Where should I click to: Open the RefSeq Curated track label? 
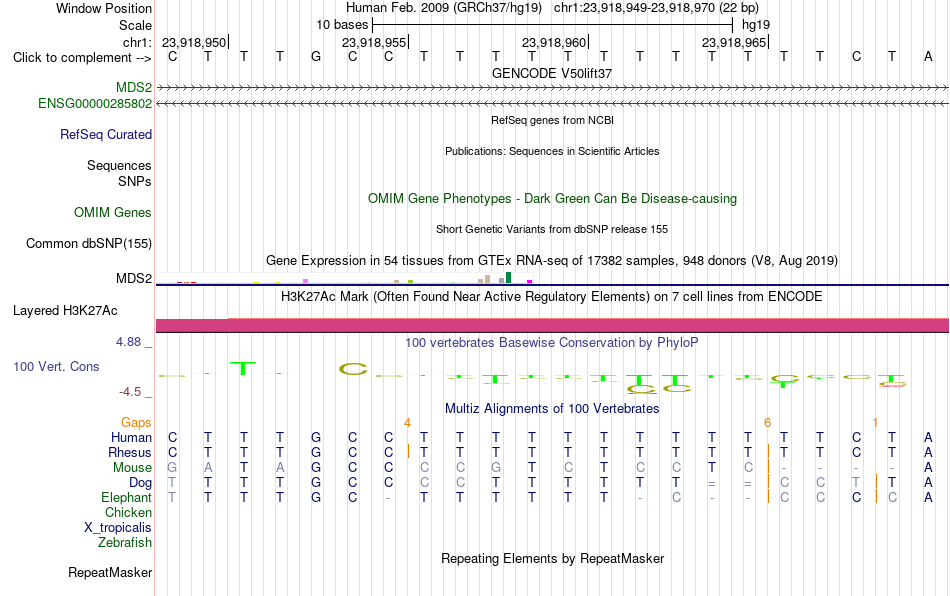pyautogui.click(x=106, y=134)
